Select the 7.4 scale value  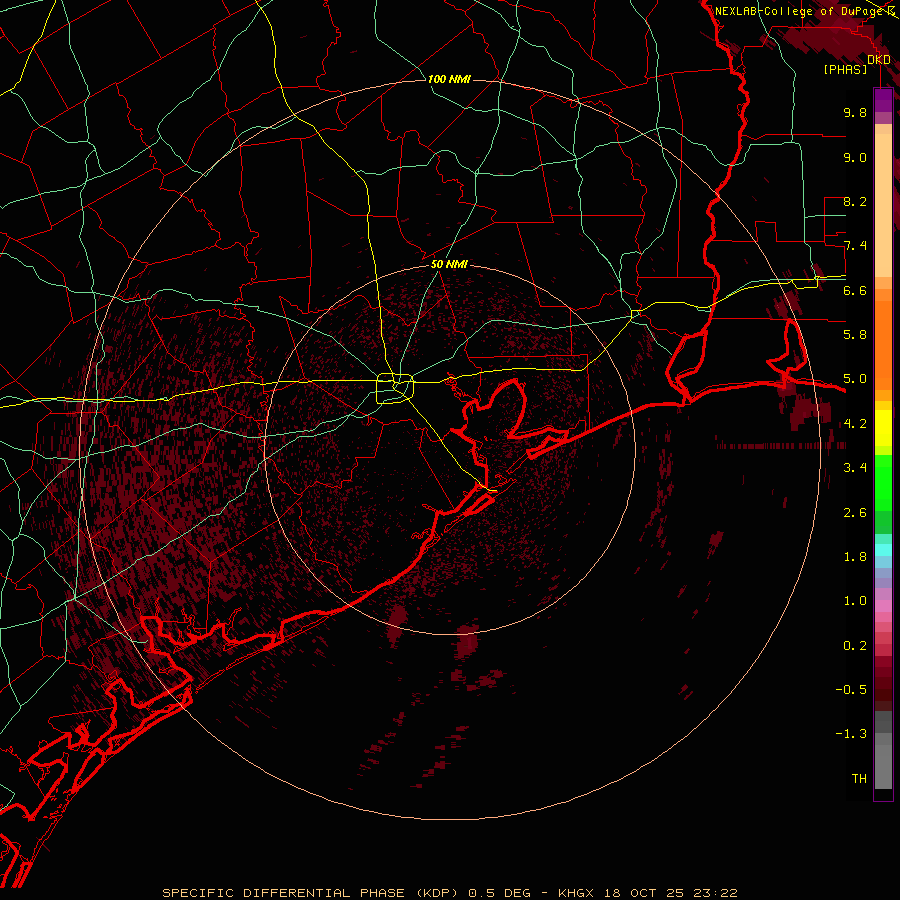[x=855, y=246]
